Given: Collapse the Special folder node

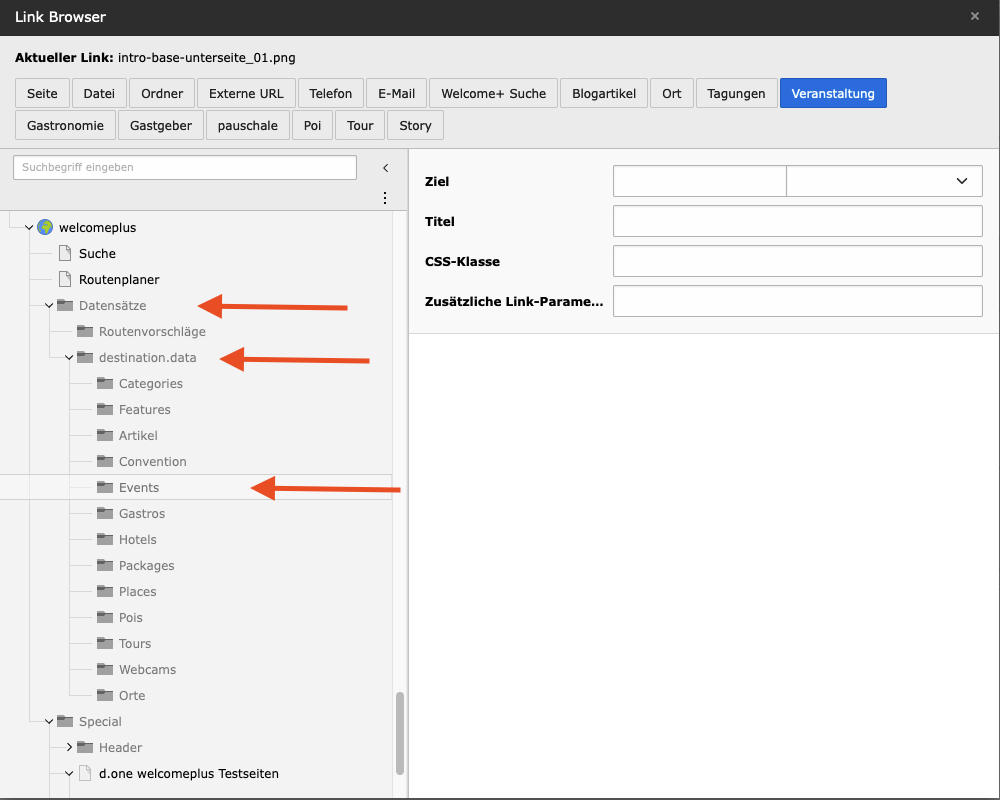Looking at the screenshot, I should coord(49,722).
